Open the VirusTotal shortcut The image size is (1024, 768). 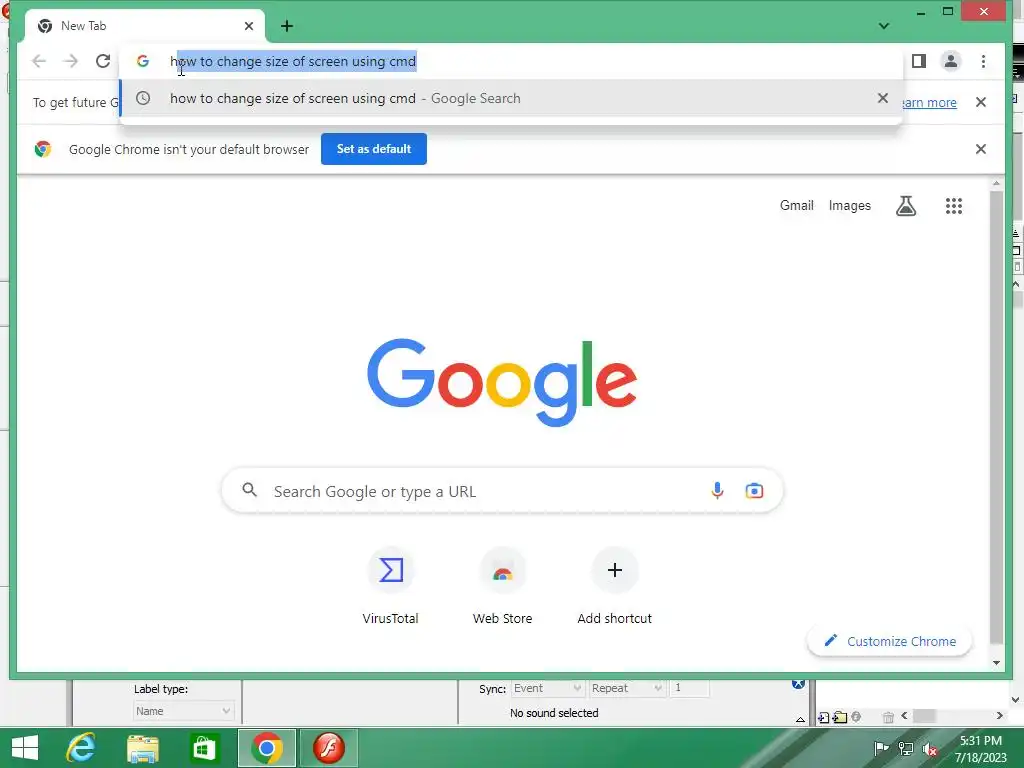point(391,586)
